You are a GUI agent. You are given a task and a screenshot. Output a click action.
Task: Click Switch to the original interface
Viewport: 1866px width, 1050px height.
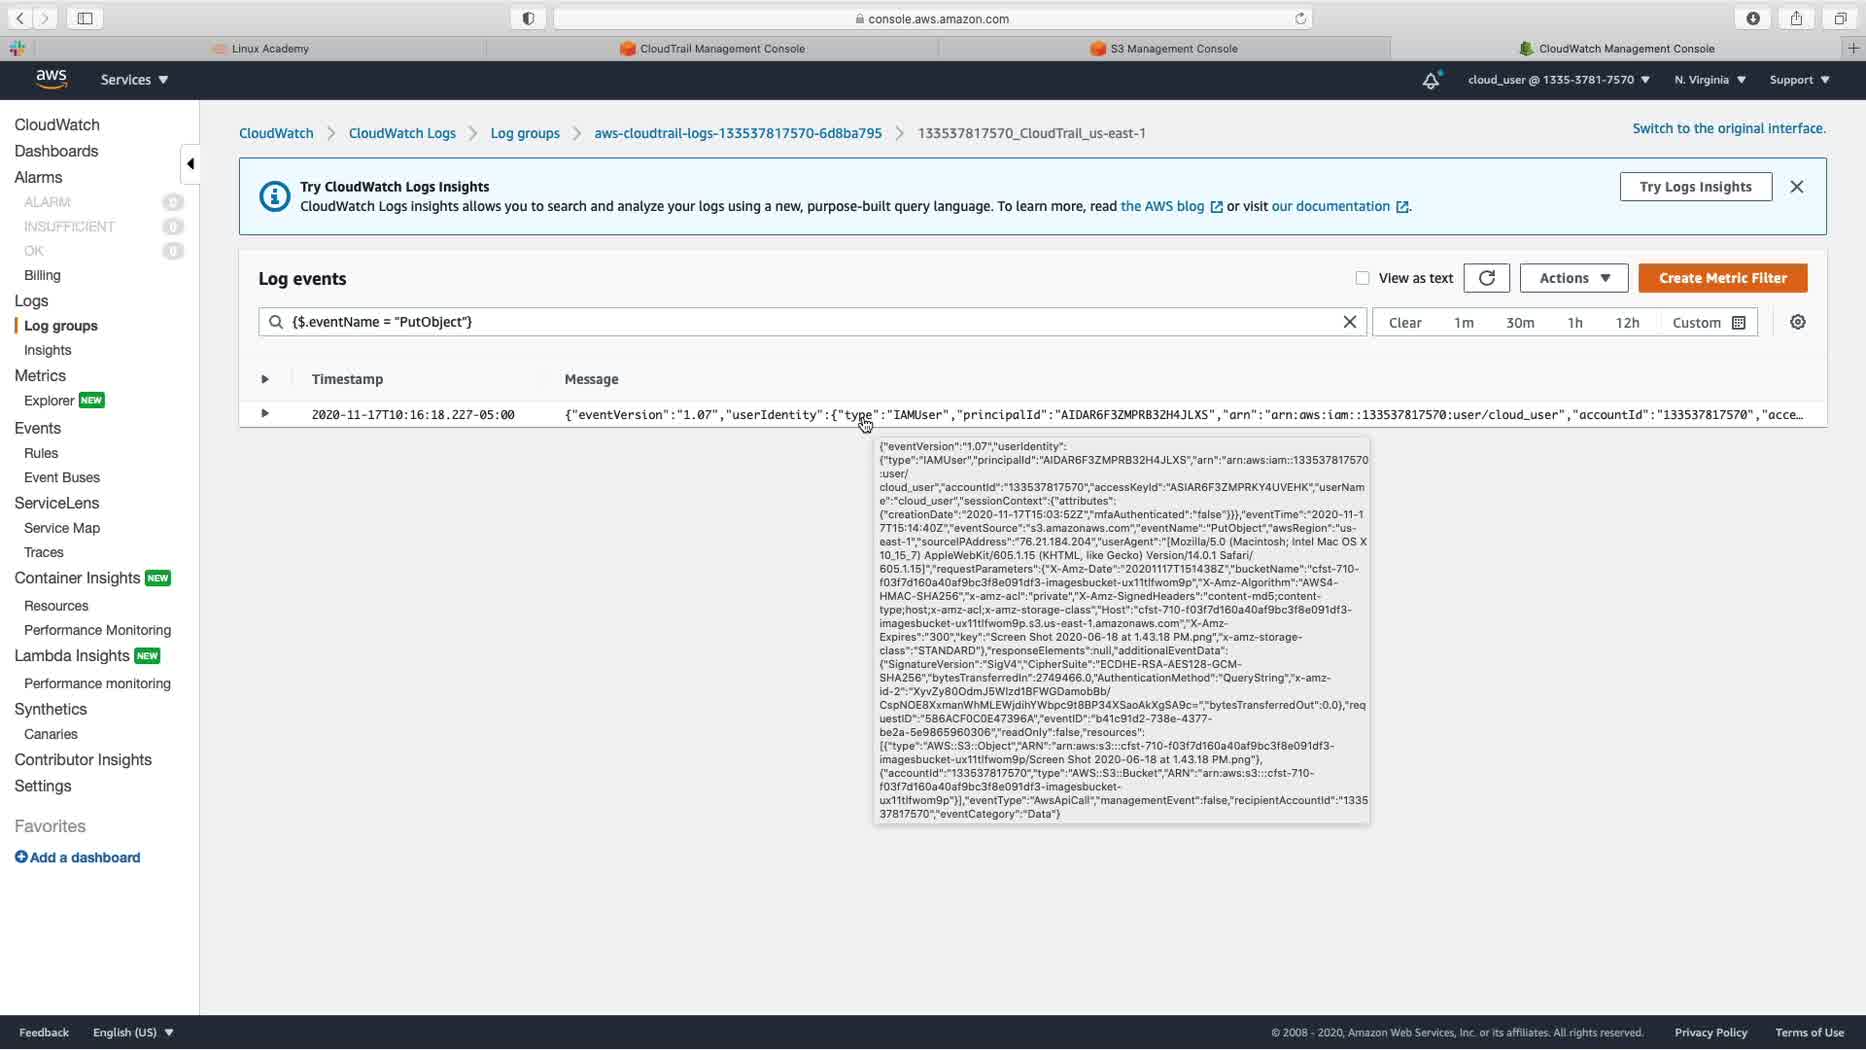[1728, 128]
